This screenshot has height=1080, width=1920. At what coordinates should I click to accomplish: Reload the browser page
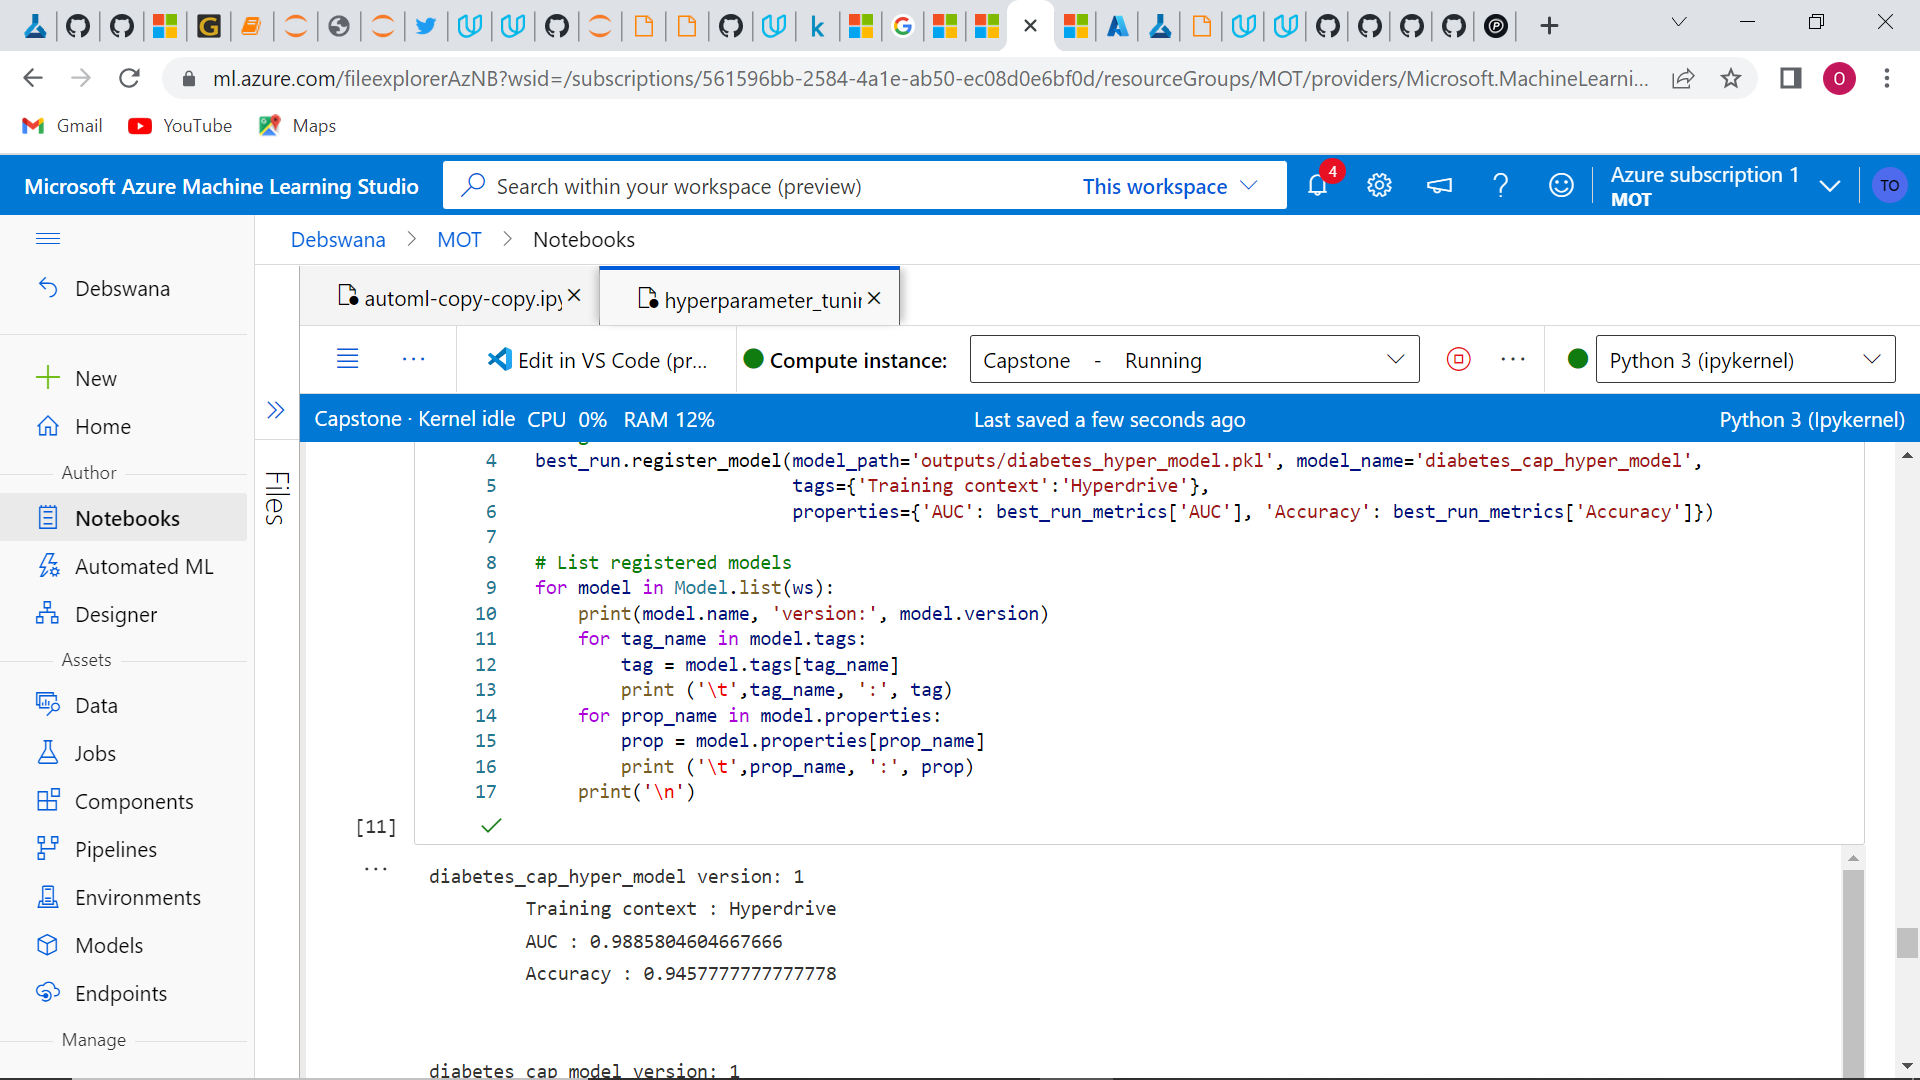[129, 78]
